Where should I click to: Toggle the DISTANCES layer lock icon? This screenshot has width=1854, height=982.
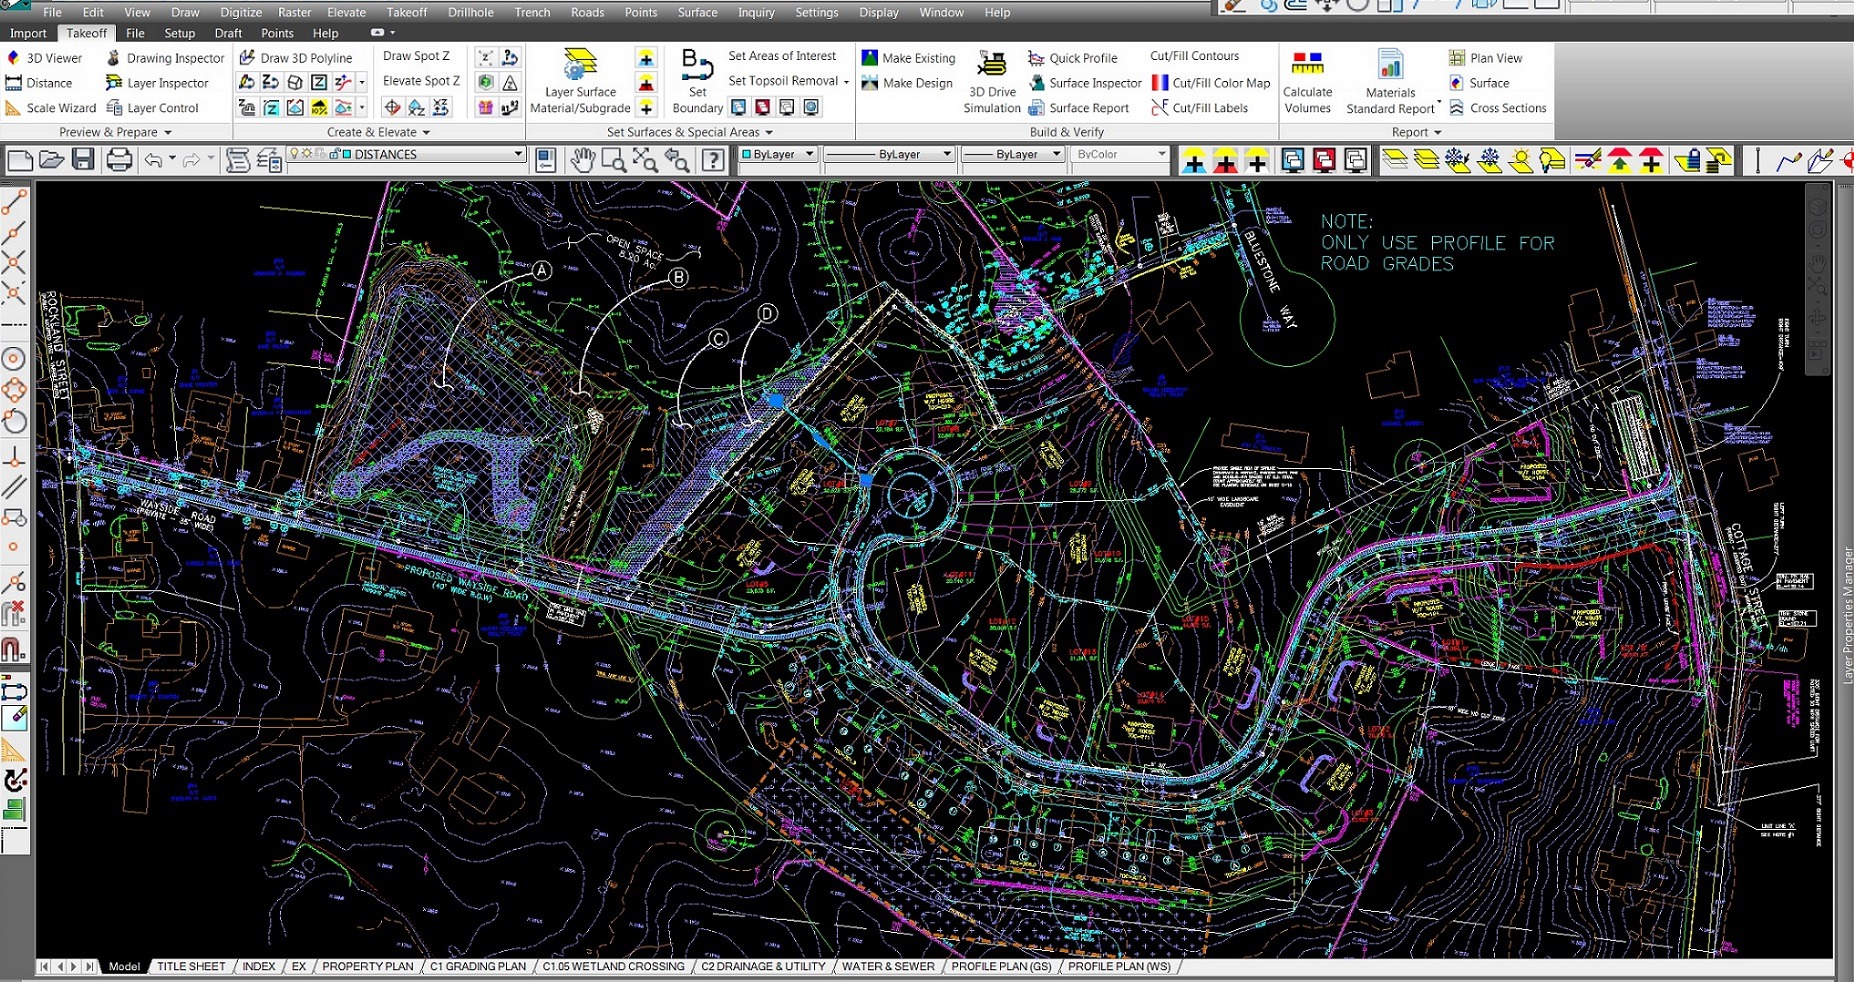(x=333, y=154)
